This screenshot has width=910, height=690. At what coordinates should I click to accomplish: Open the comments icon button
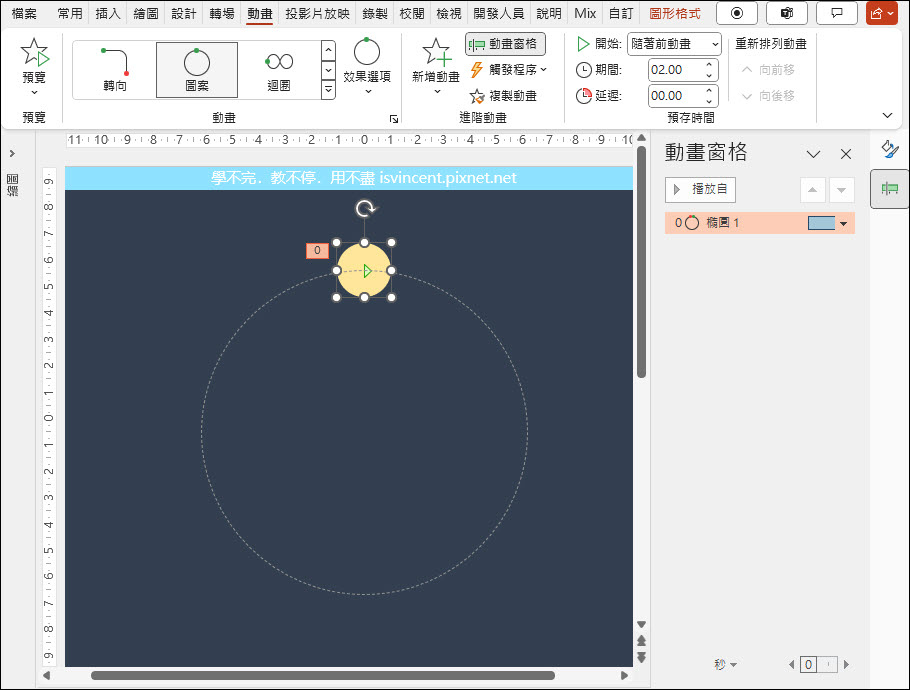(x=837, y=13)
